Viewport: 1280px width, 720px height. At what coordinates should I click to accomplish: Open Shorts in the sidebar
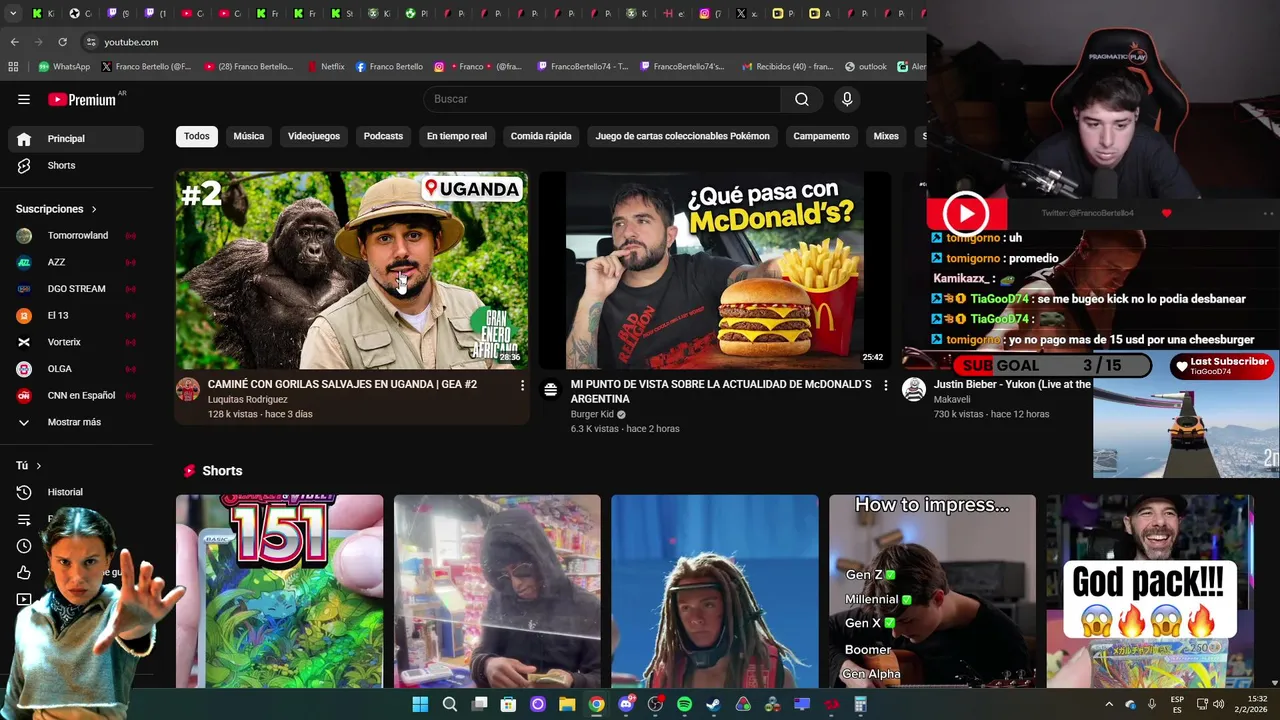[76, 165]
